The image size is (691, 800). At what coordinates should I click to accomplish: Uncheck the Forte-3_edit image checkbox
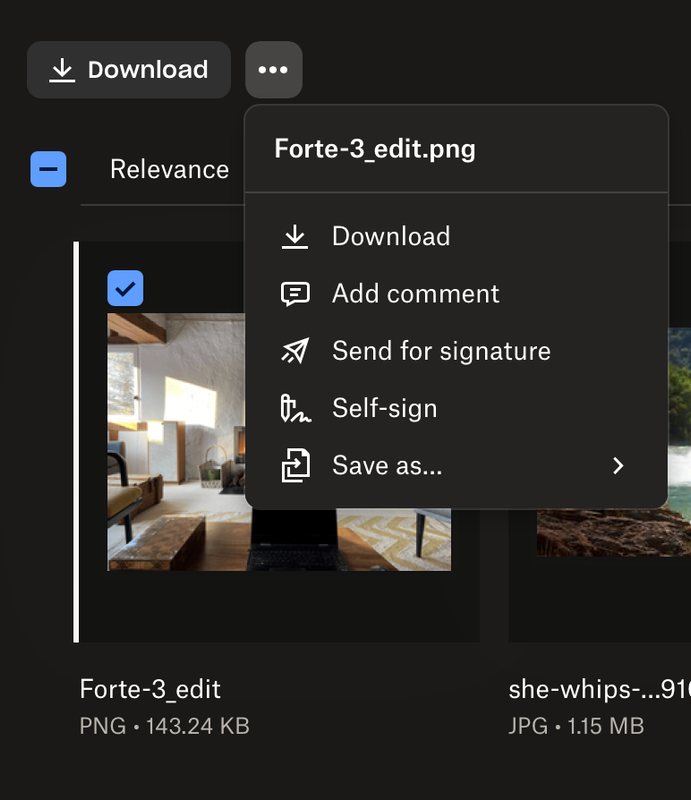[125, 288]
